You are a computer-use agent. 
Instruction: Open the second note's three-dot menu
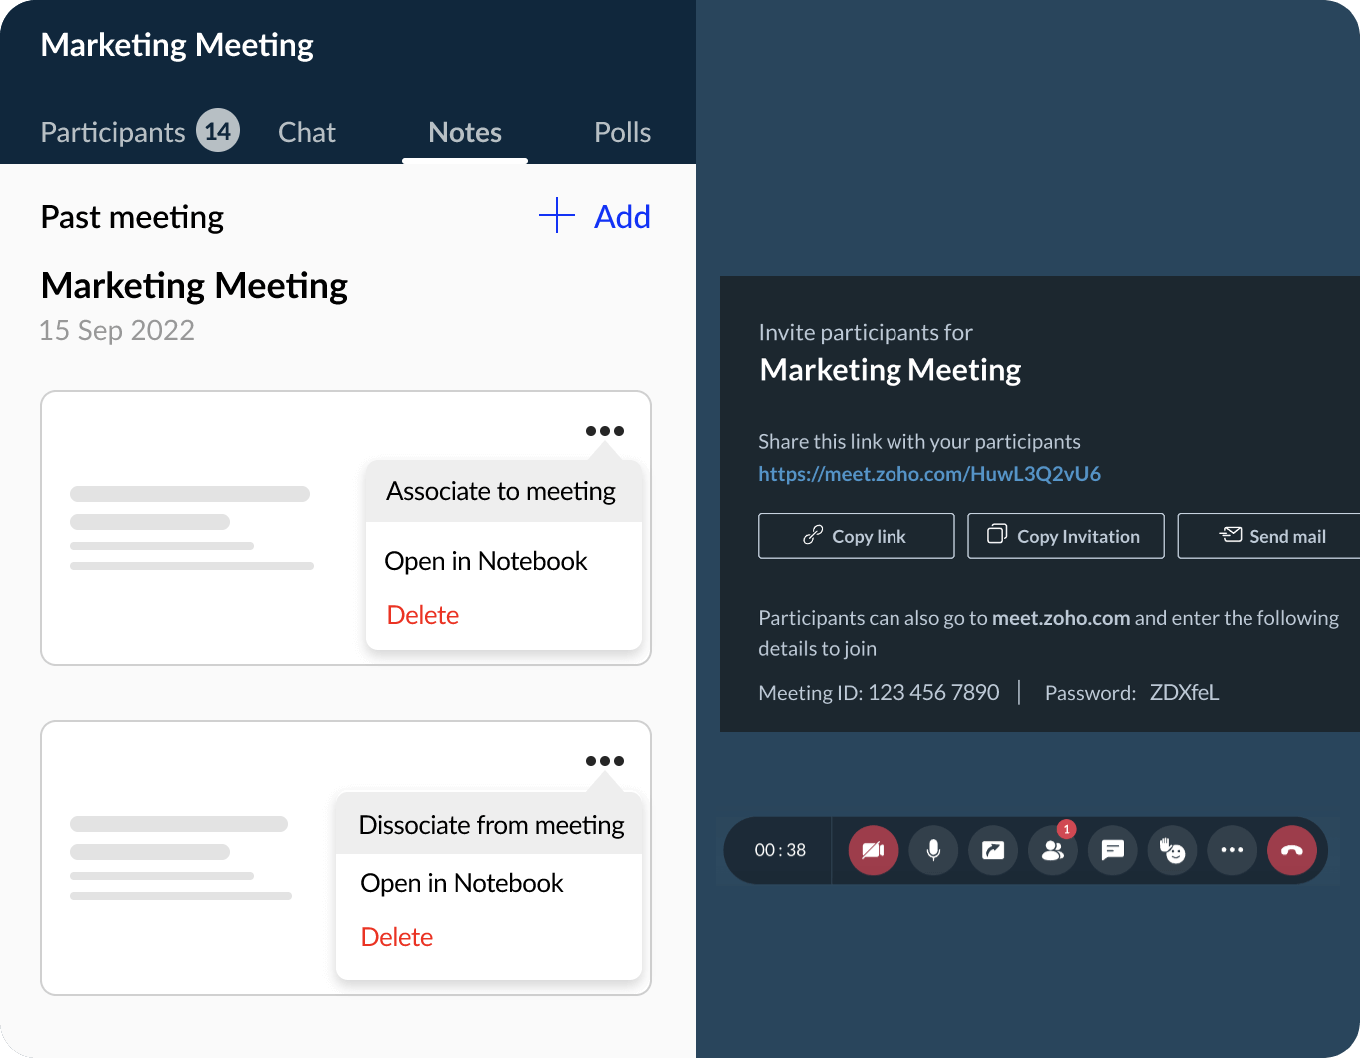(605, 761)
